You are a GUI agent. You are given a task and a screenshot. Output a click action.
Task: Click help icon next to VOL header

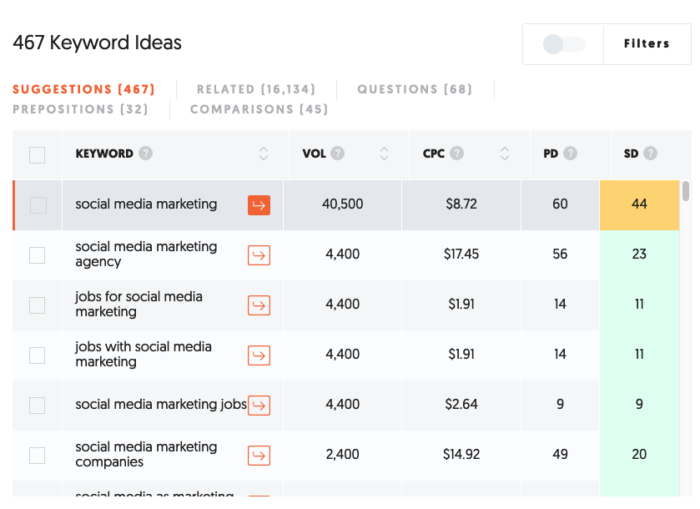click(x=338, y=154)
